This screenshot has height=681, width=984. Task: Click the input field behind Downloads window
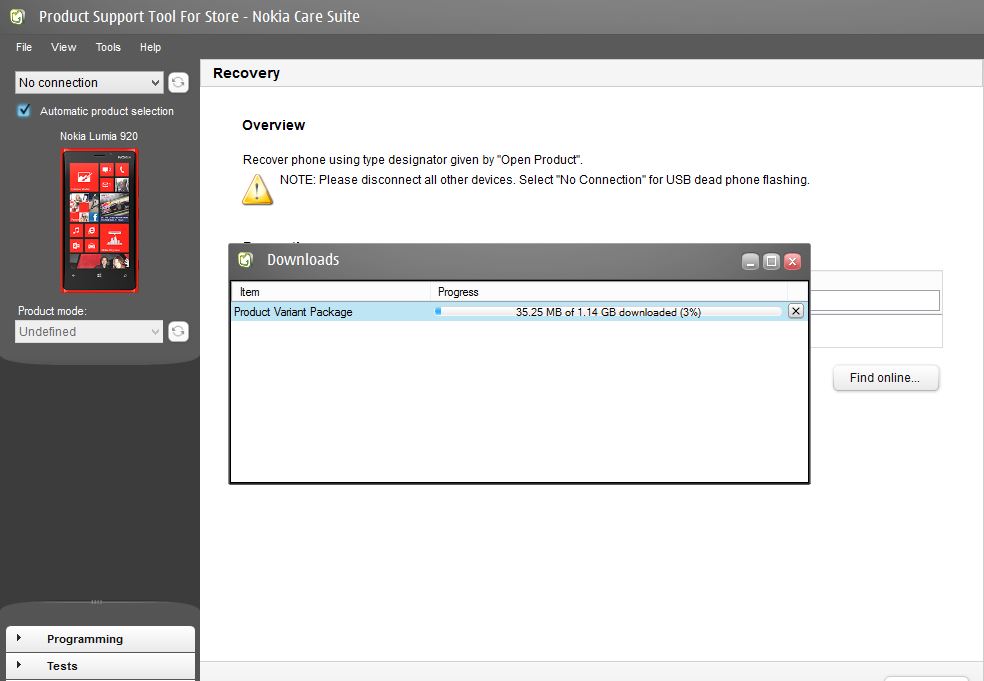click(875, 301)
